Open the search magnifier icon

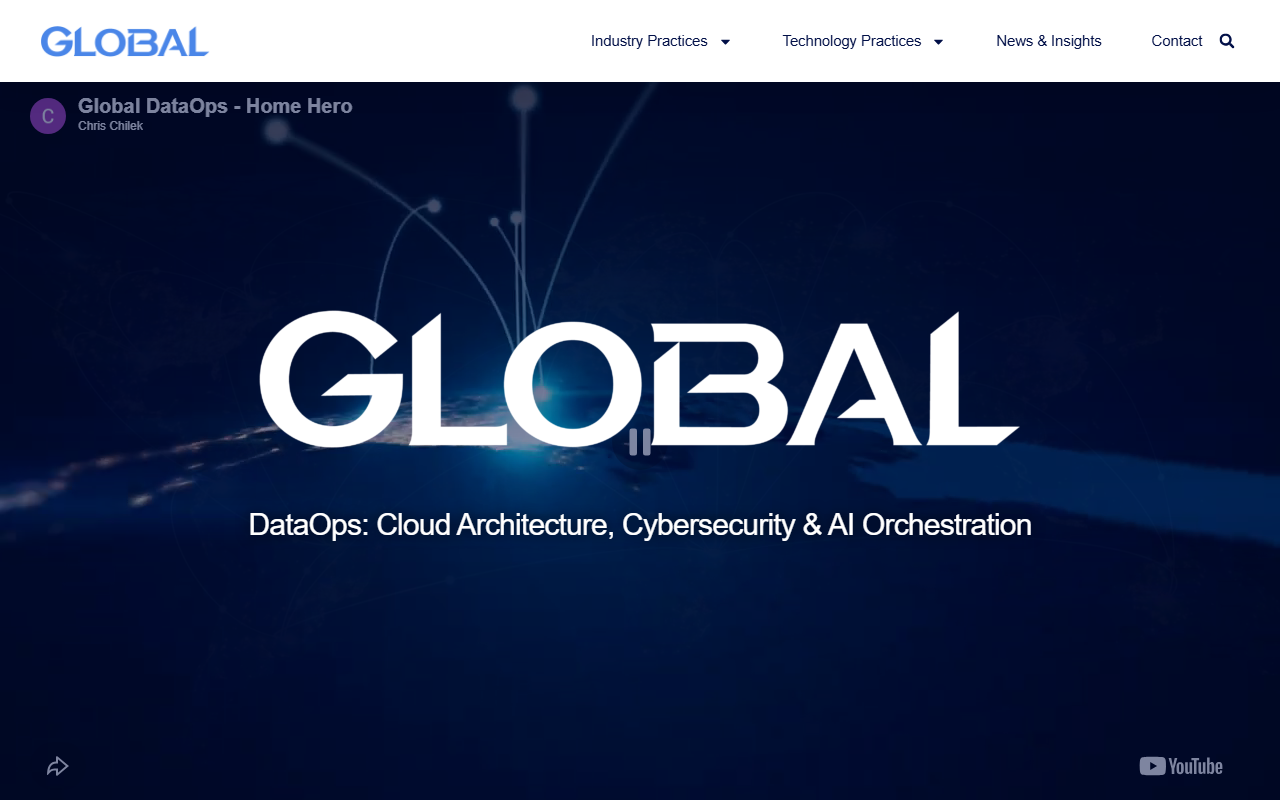pyautogui.click(x=1227, y=41)
